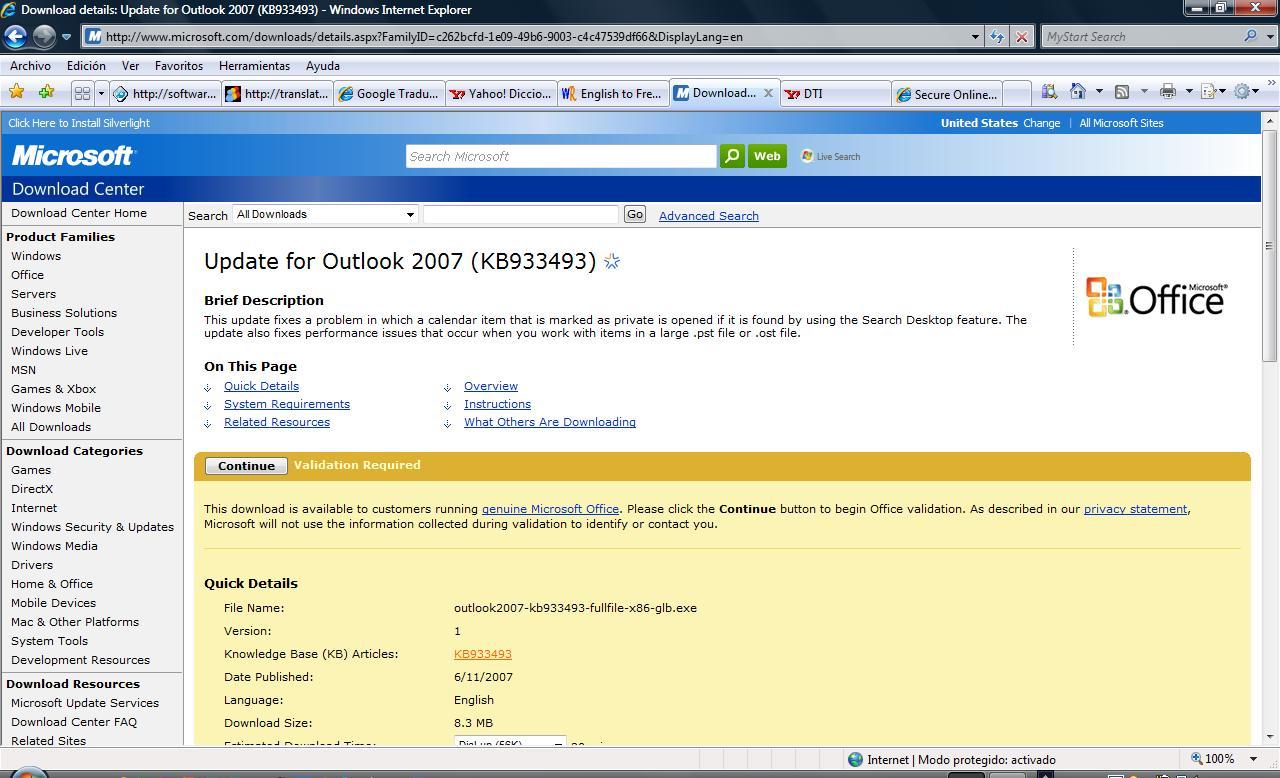Switch to the Google Traductor tab
The height and width of the screenshot is (778, 1280).
click(388, 93)
